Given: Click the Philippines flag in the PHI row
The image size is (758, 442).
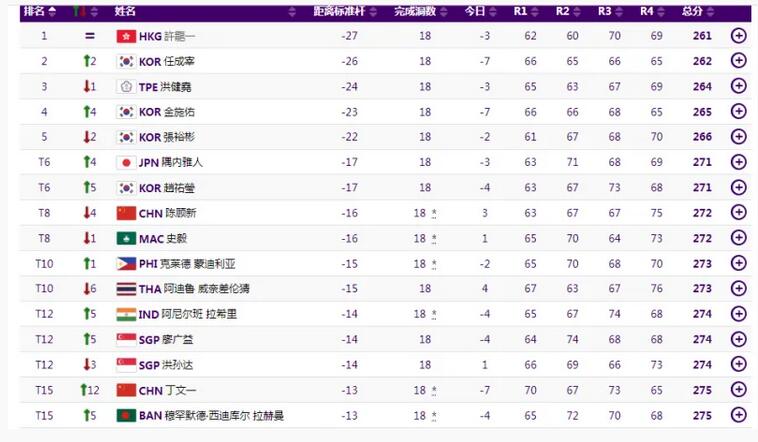Looking at the screenshot, I should (x=126, y=264).
